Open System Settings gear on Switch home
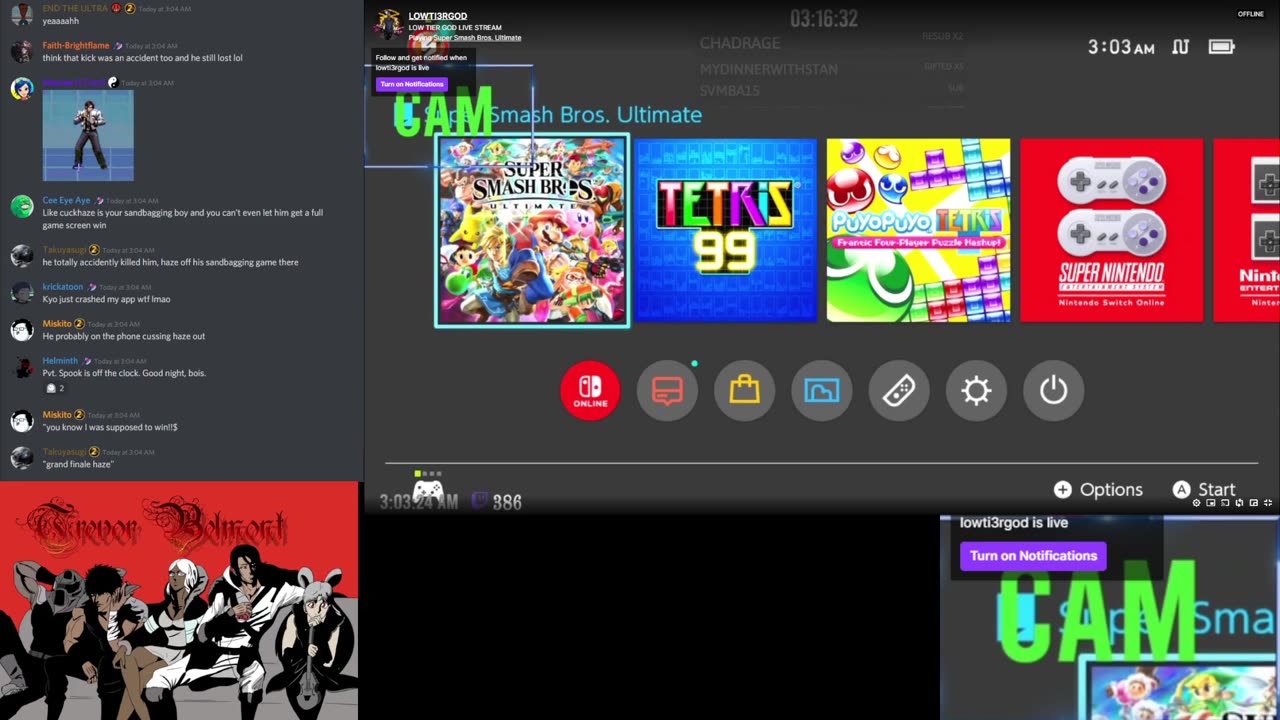This screenshot has height=720, width=1280. coord(976,390)
